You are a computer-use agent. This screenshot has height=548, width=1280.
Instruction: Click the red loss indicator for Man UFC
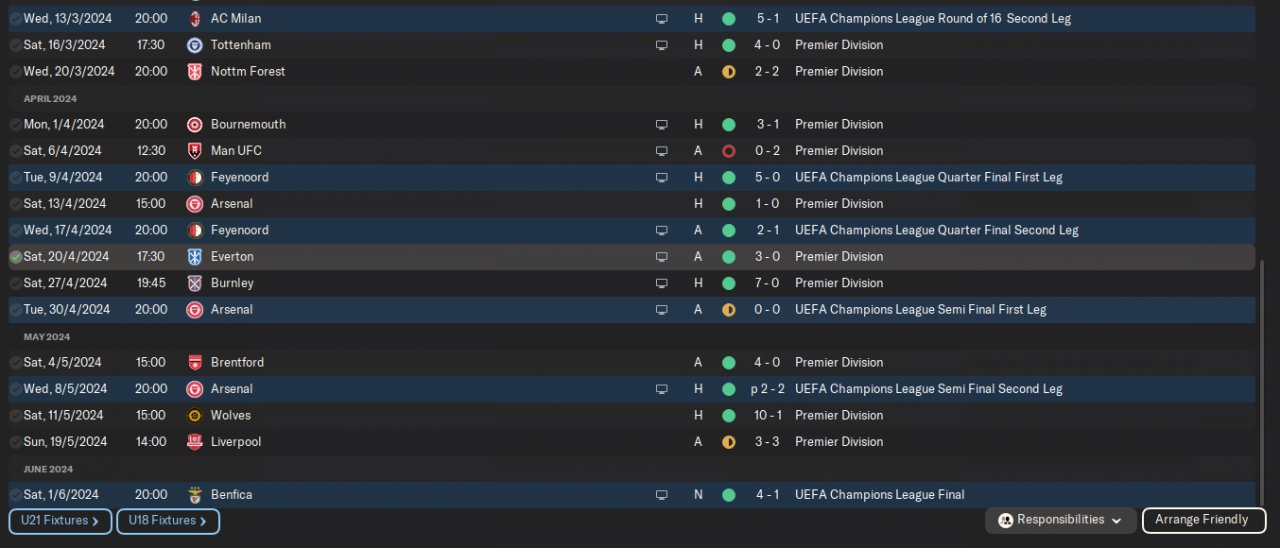tap(728, 151)
